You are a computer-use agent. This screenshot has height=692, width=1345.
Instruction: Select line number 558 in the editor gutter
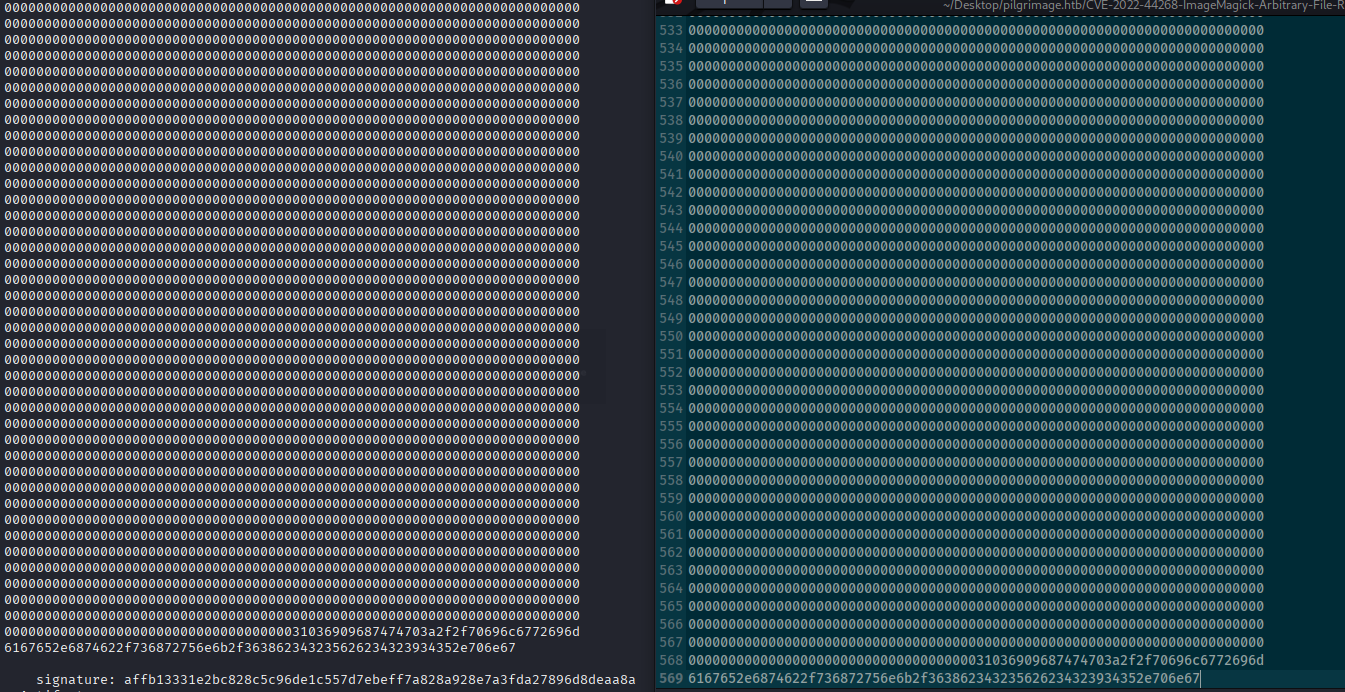coord(671,480)
